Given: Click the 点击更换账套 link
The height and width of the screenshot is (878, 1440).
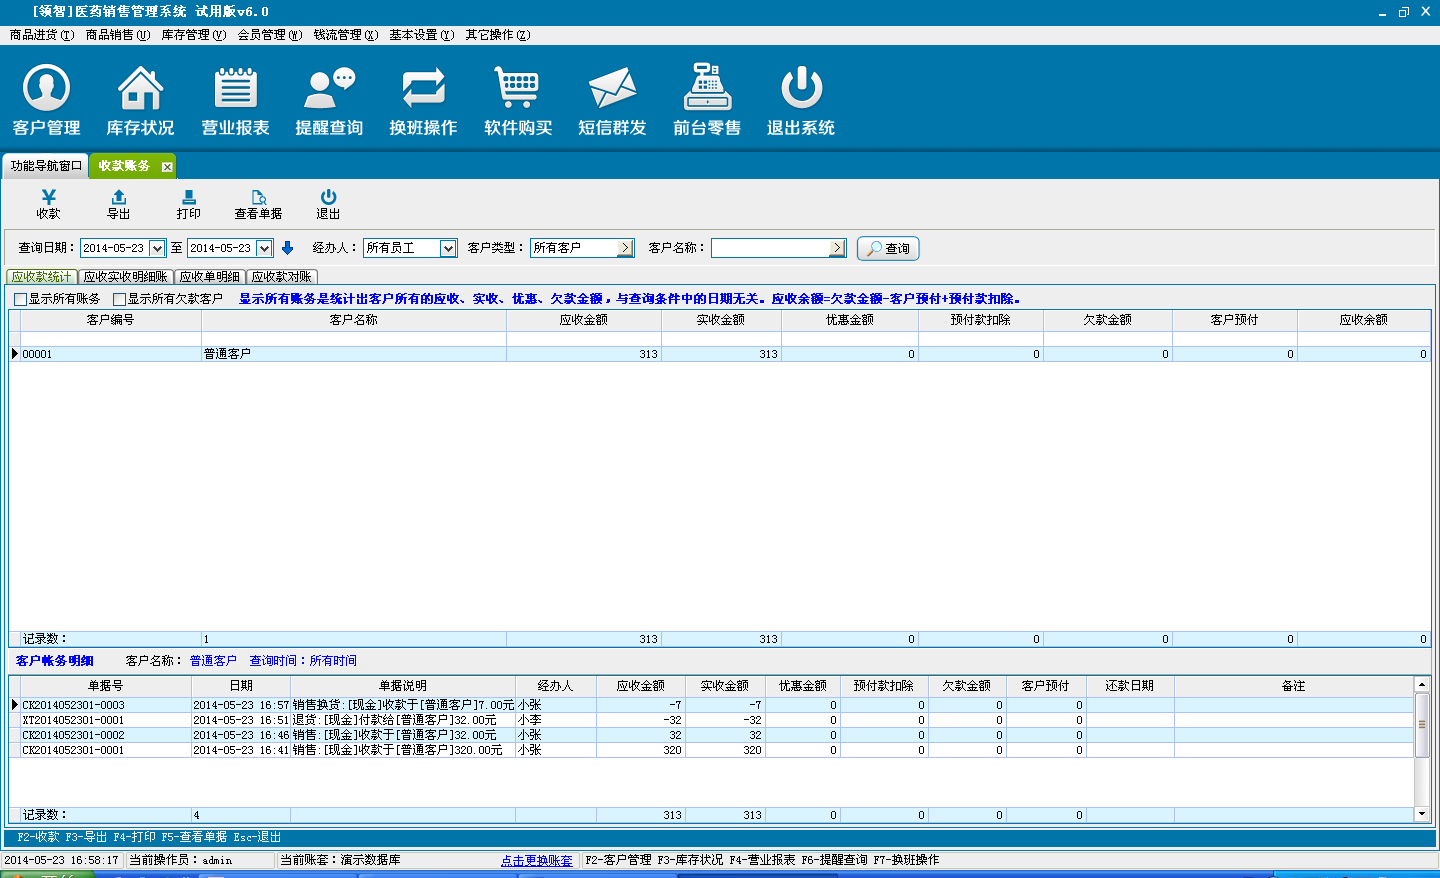Looking at the screenshot, I should pos(537,860).
